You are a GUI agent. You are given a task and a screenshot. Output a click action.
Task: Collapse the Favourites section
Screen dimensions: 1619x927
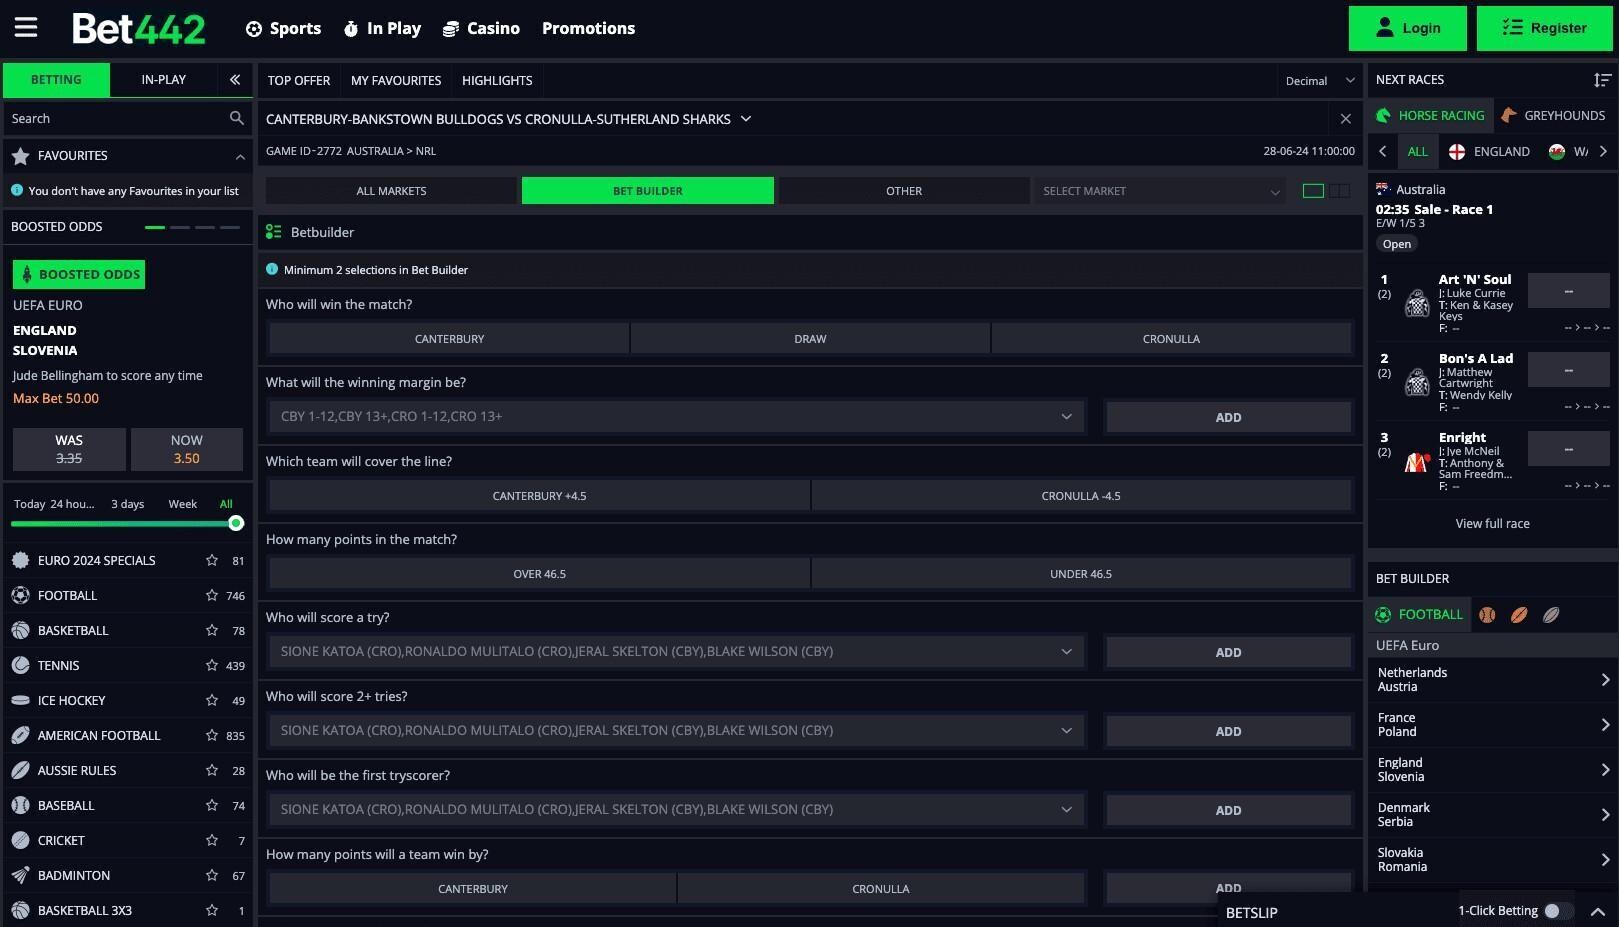click(240, 157)
